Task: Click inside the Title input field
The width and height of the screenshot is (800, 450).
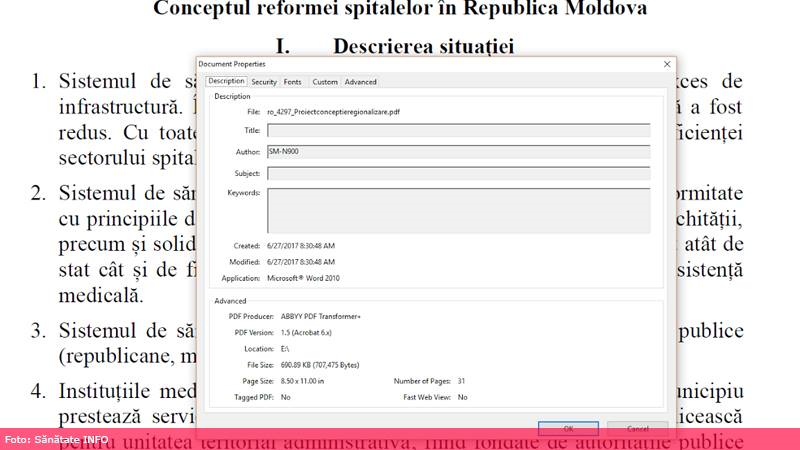Action: point(458,130)
